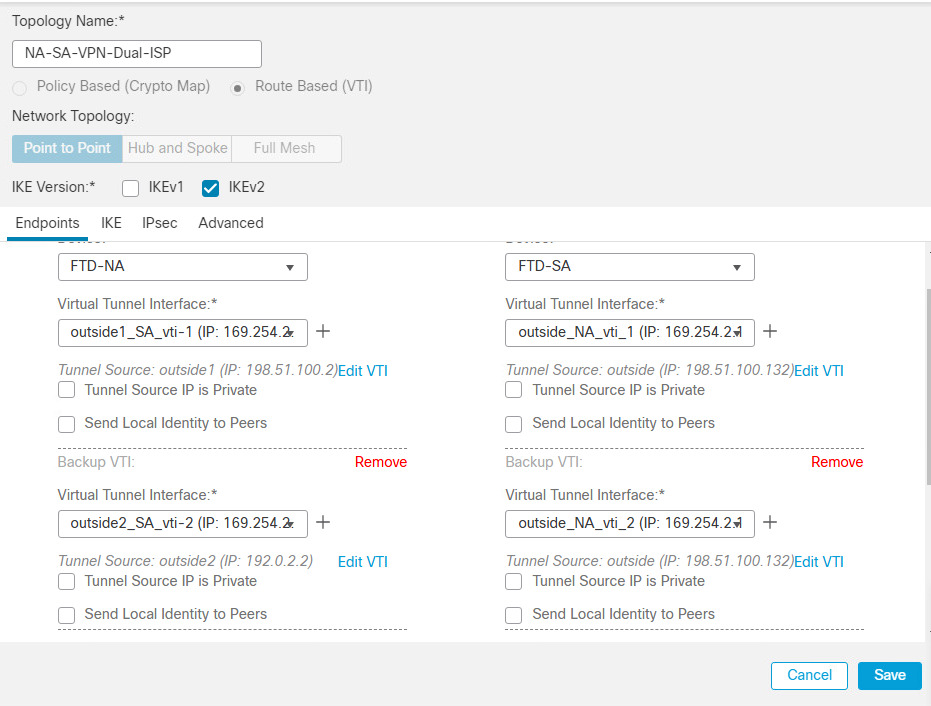Add new VTI beside outside2_SA_vti-2 dropdown
This screenshot has width=931, height=706.
(323, 523)
